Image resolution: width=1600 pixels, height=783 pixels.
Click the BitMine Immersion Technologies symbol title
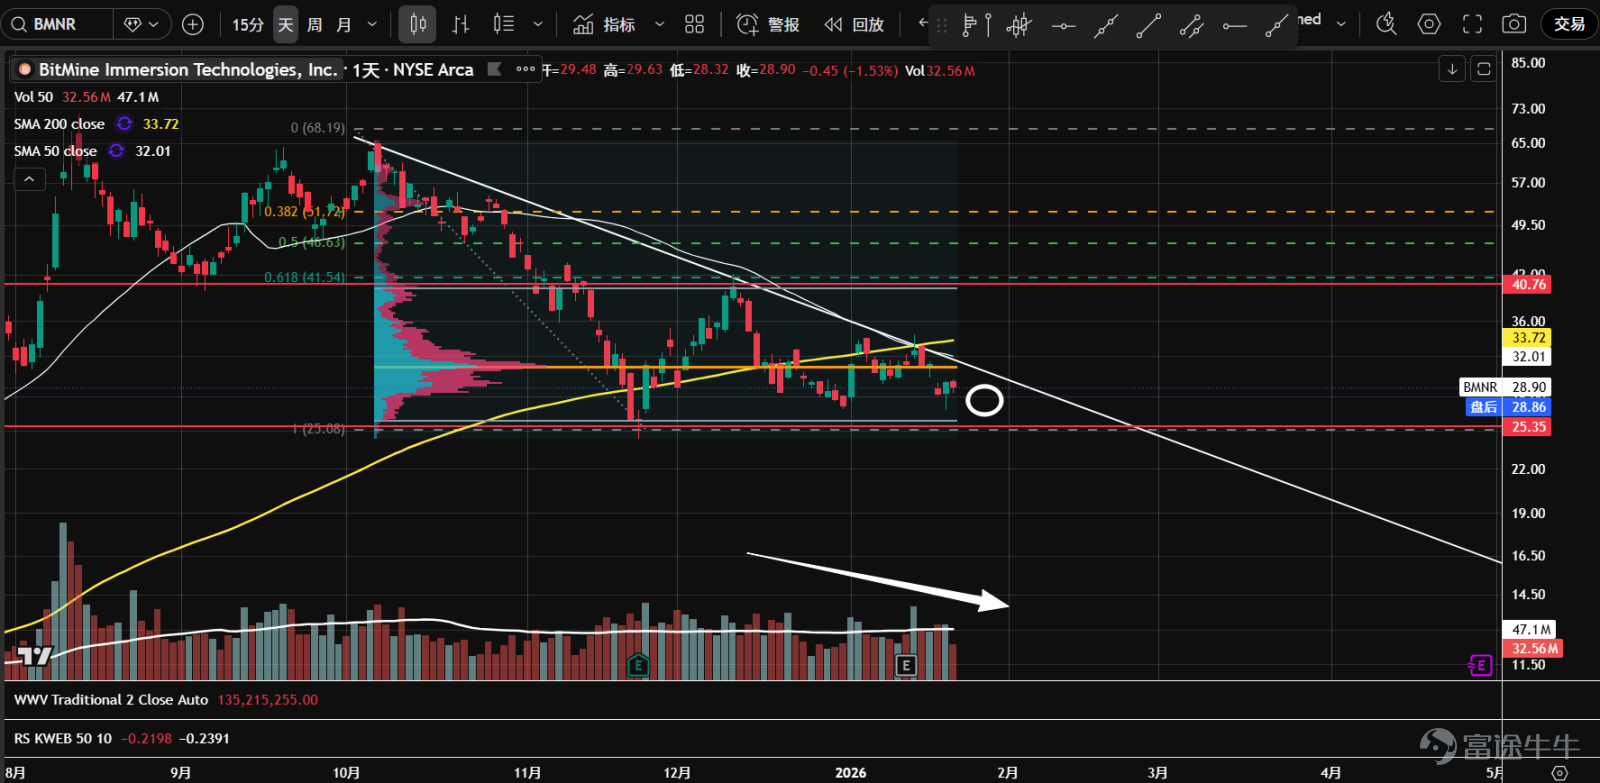188,69
